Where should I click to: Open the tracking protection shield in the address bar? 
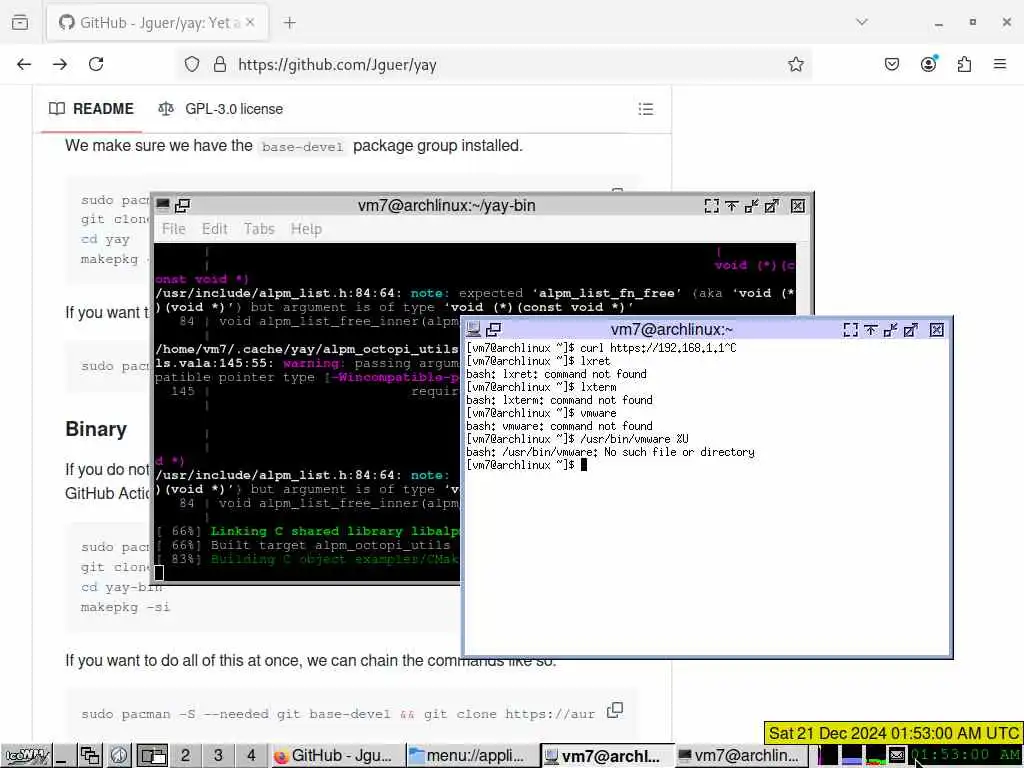click(x=191, y=64)
